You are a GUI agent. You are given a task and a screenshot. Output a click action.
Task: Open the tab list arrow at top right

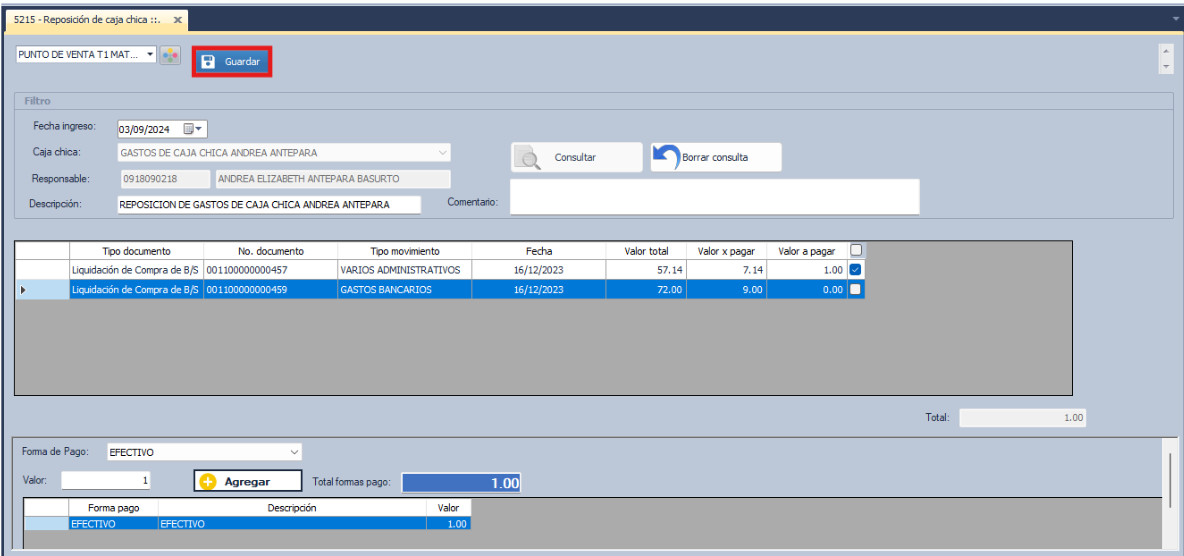coord(1175,19)
